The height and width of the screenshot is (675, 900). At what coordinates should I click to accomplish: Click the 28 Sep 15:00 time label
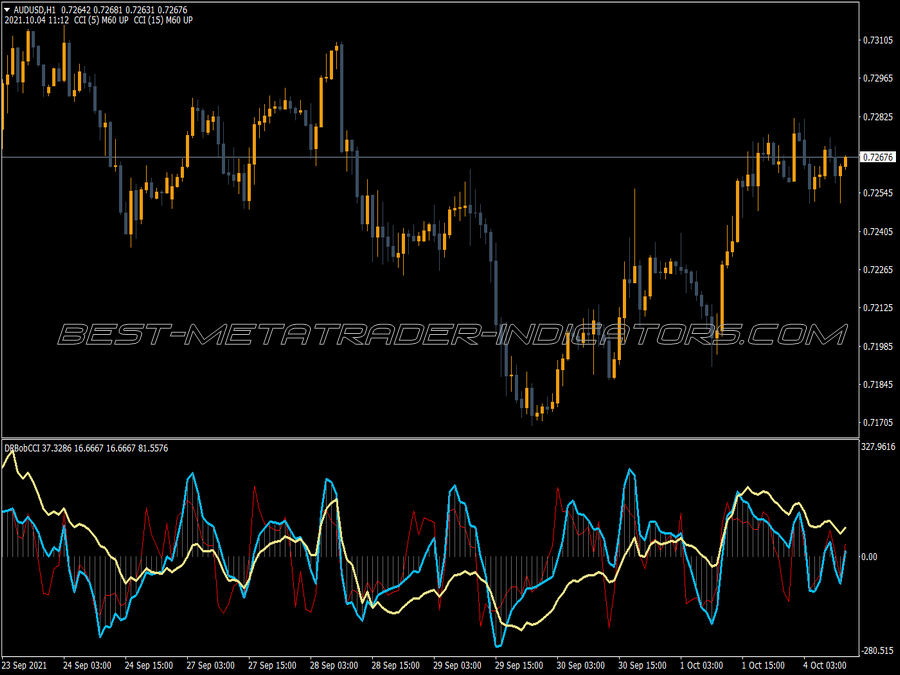tap(395, 665)
